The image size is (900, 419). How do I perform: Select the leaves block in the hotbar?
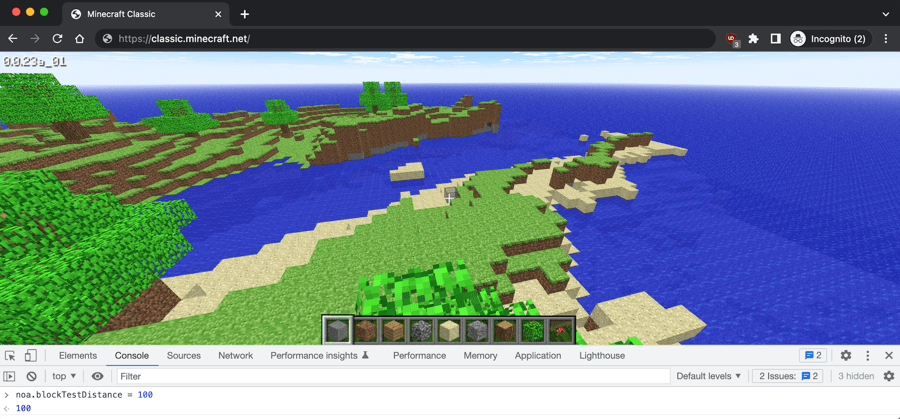coord(533,331)
